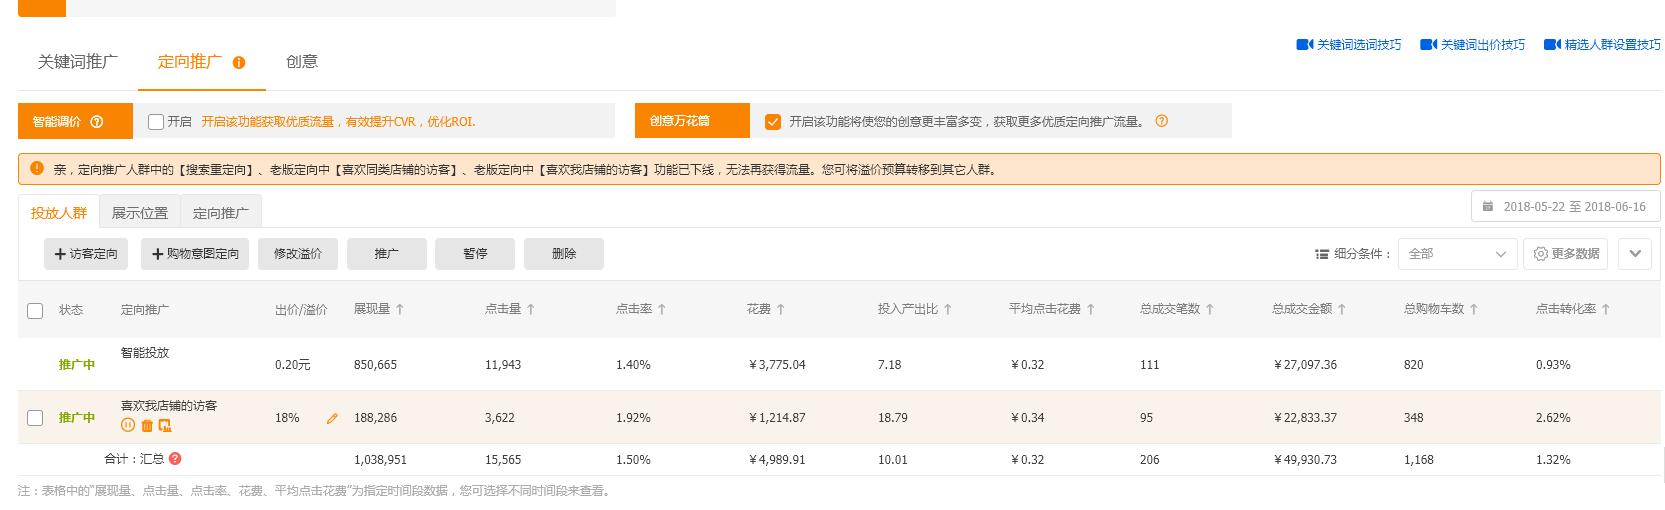Sort by 总购物车数 arrow
Image resolution: width=1665 pixels, height=510 pixels.
1474,309
